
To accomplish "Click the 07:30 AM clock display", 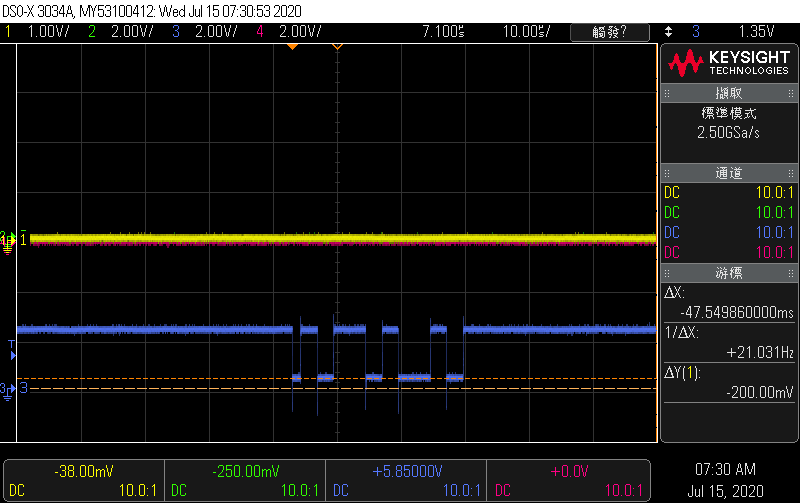I will pos(725,469).
